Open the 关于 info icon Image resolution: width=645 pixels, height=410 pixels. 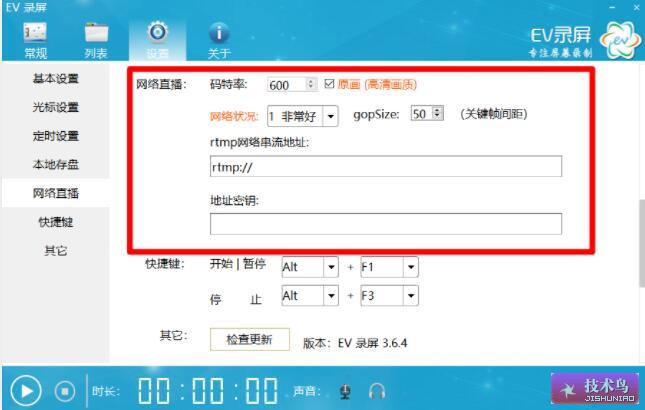point(219,33)
